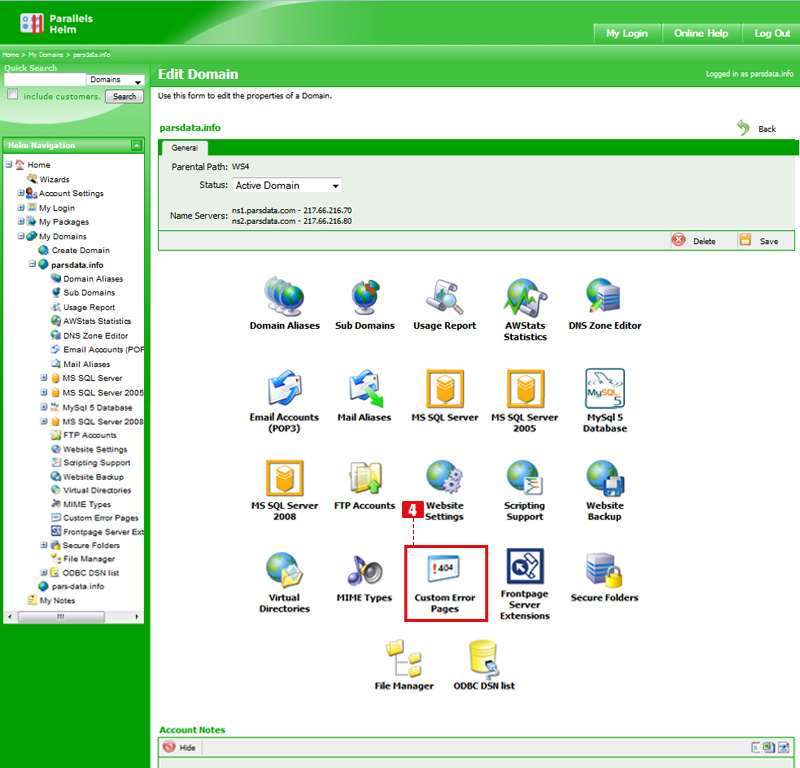Screen dimensions: 800x768
Task: Open Virtual Directories icon in main panel
Action: pos(284,570)
